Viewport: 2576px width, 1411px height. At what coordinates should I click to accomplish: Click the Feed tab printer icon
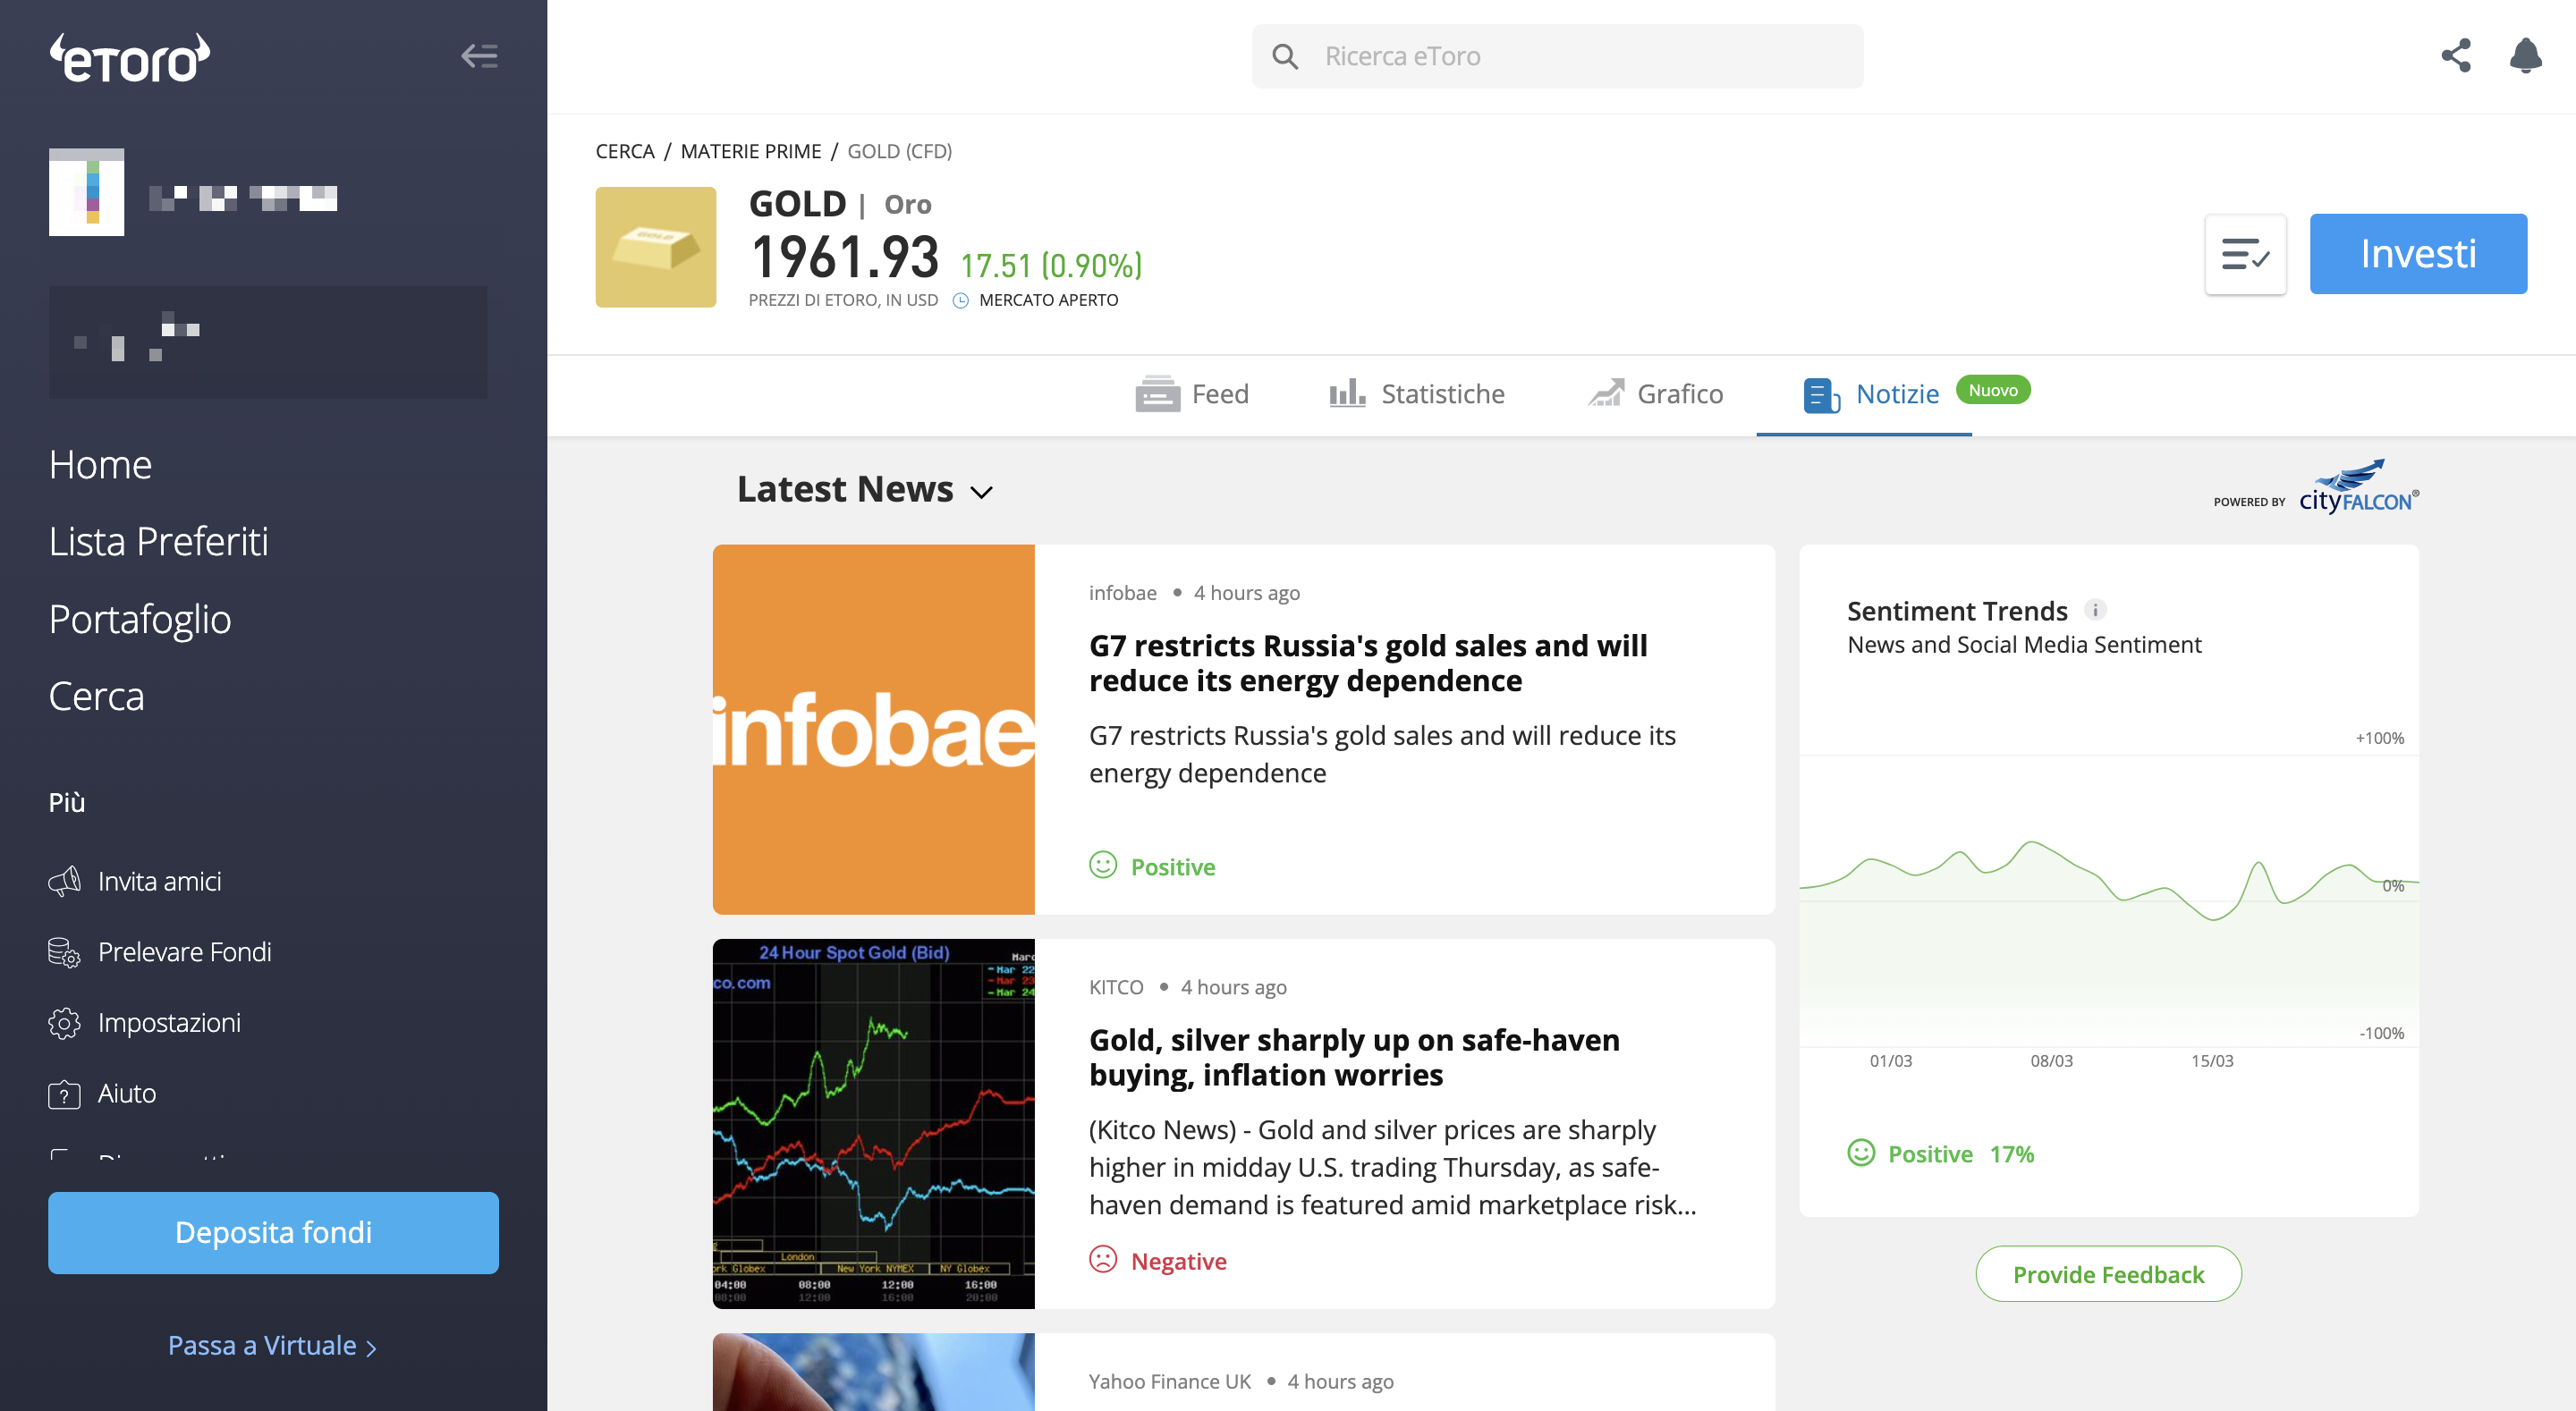point(1157,394)
